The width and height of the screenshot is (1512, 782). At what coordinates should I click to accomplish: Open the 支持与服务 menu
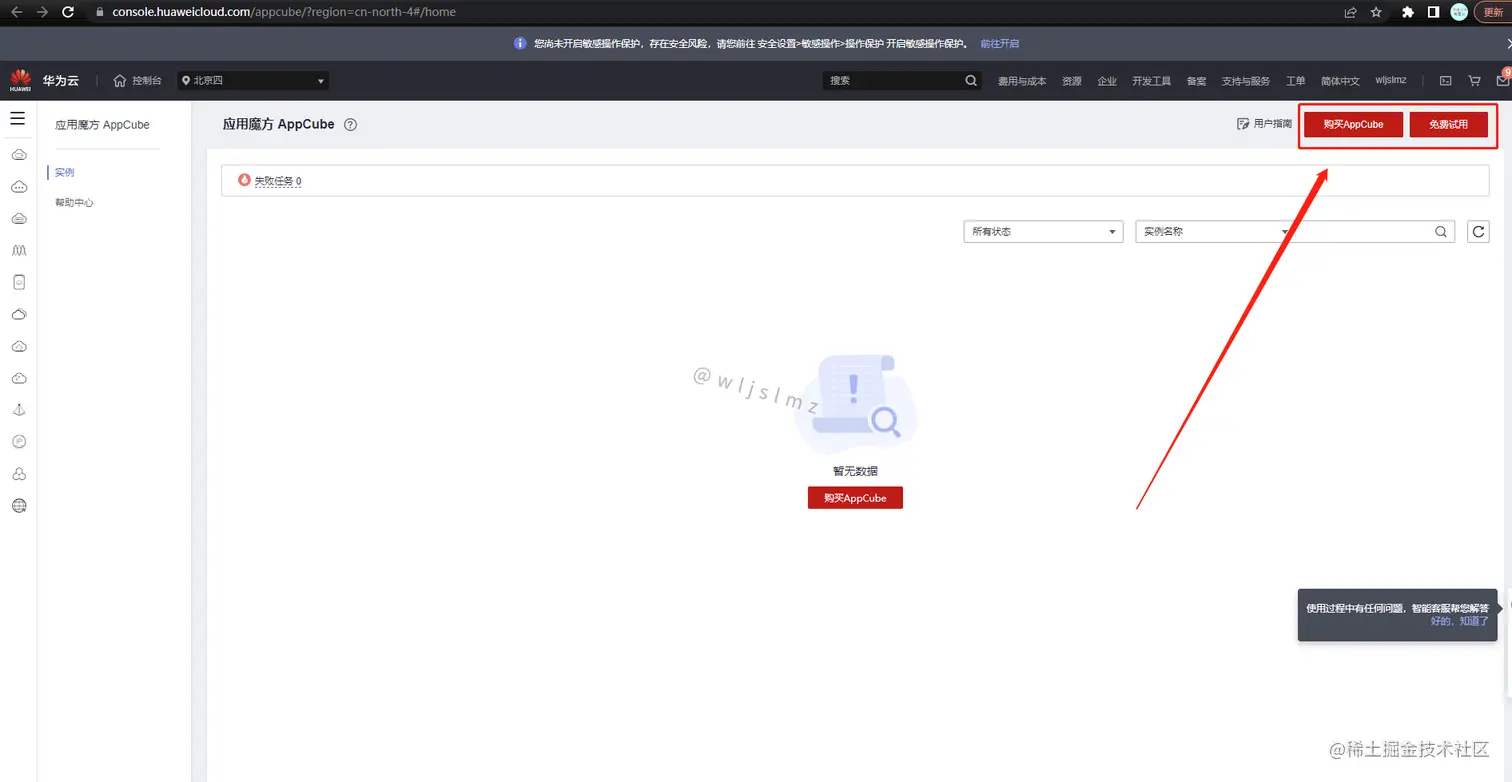pos(1245,81)
